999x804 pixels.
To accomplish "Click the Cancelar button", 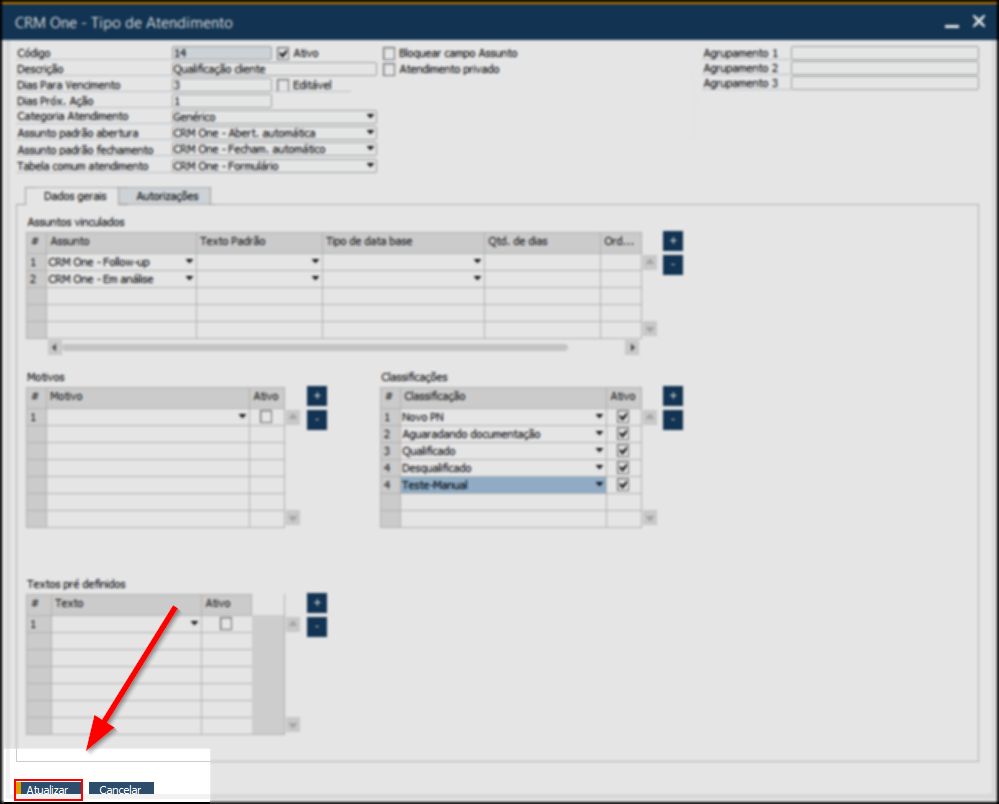I will [120, 790].
